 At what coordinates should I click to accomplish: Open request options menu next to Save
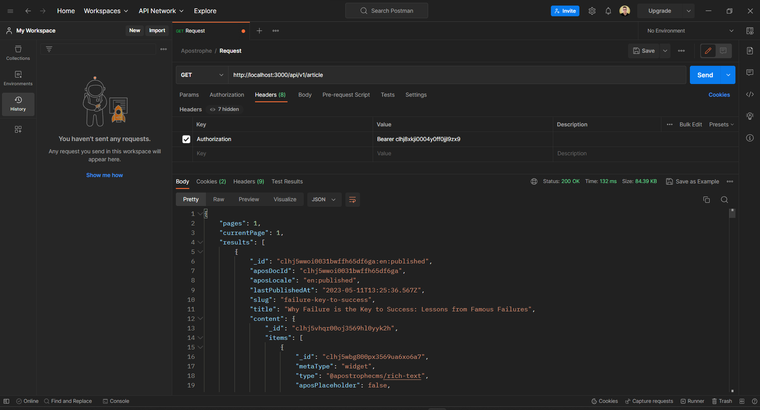point(681,51)
